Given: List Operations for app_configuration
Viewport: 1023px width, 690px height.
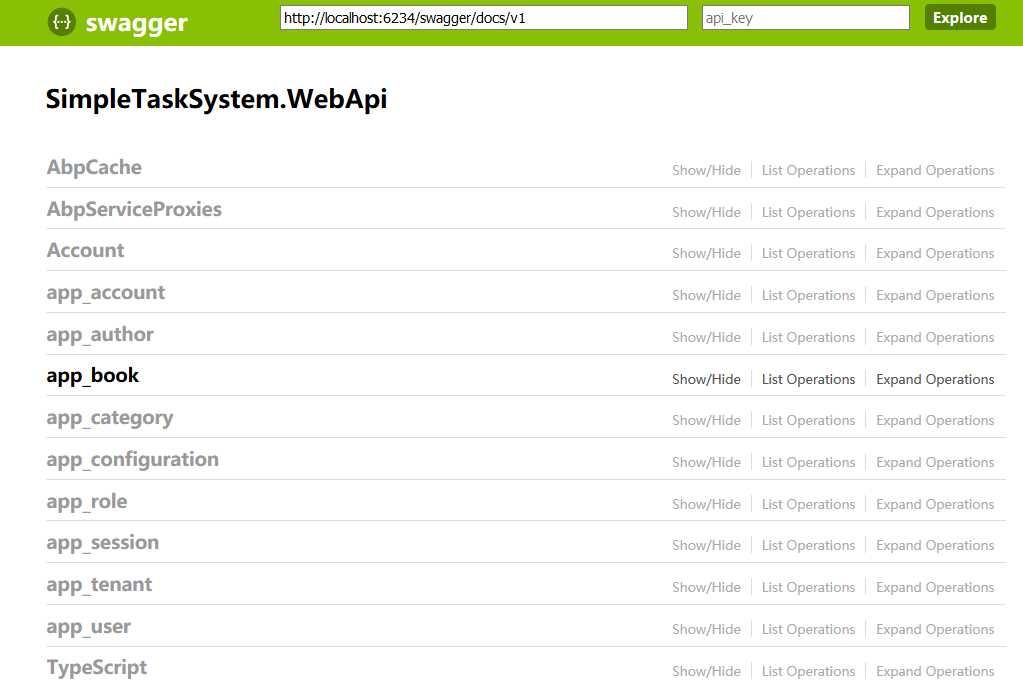Looking at the screenshot, I should point(808,462).
